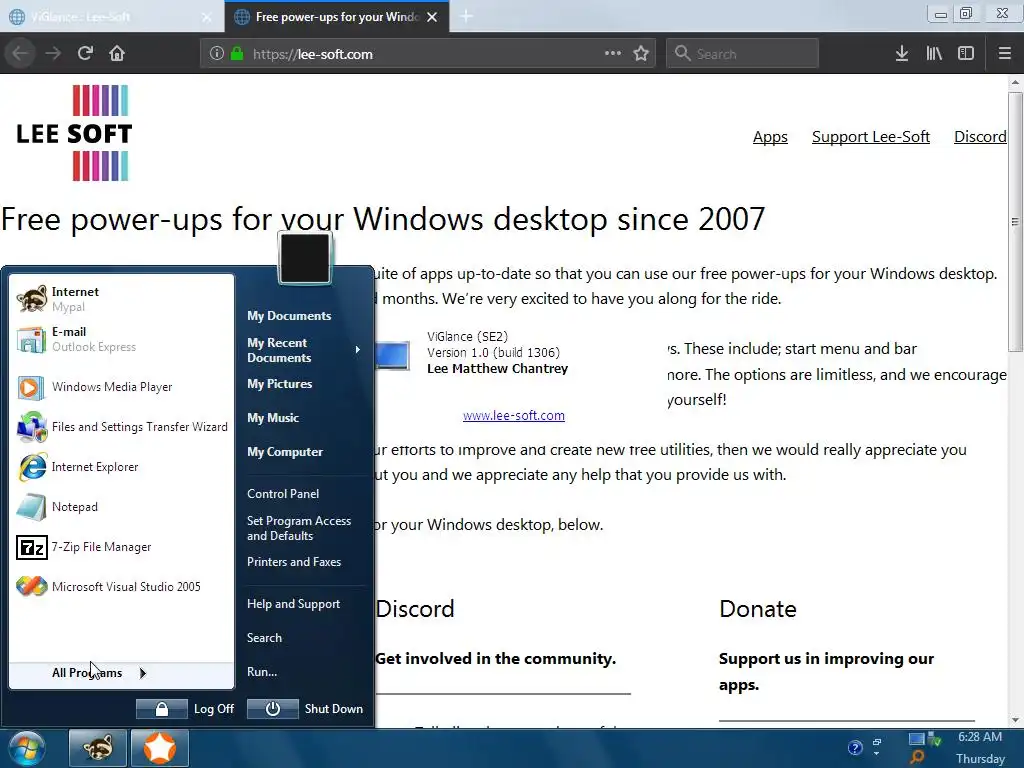The image size is (1024, 768).
Task: Click the scrollbar up arrow
Action: (1015, 82)
